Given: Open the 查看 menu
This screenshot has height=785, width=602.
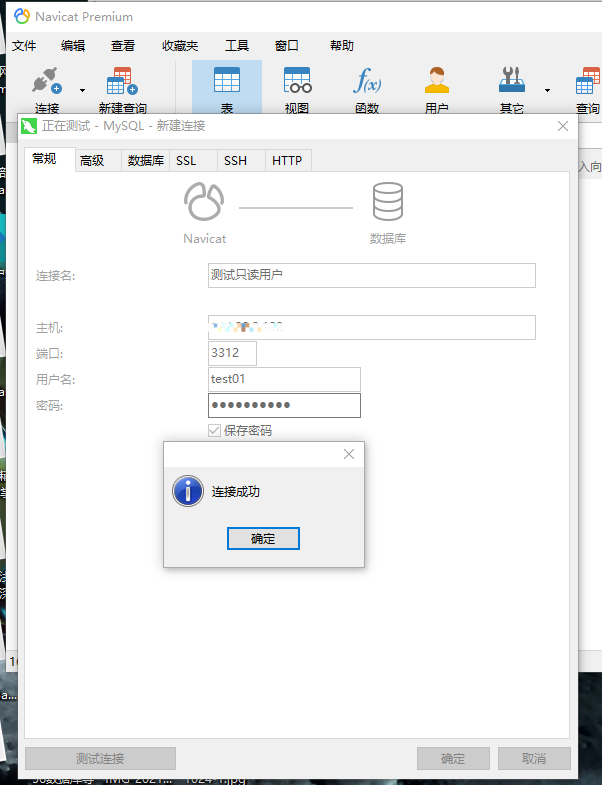Looking at the screenshot, I should (x=123, y=46).
